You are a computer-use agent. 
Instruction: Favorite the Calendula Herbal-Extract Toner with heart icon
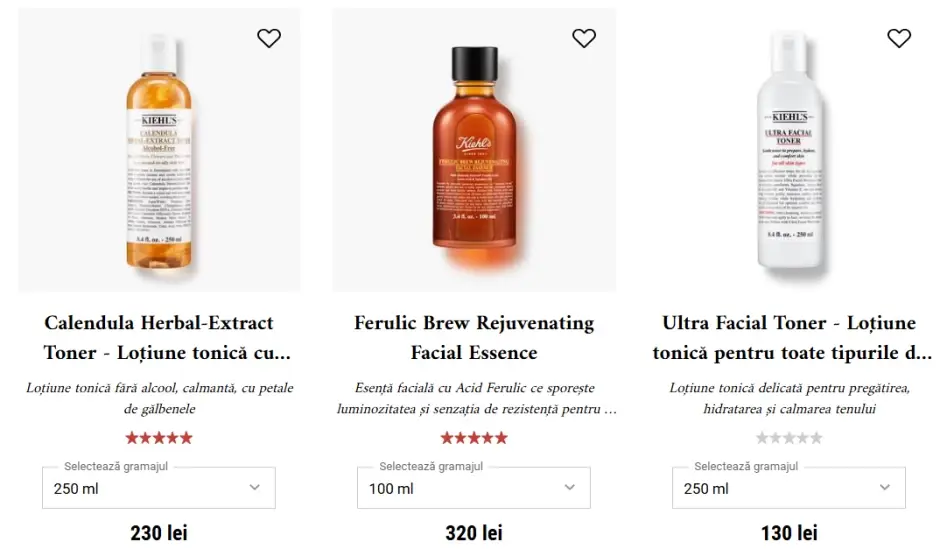coord(269,38)
